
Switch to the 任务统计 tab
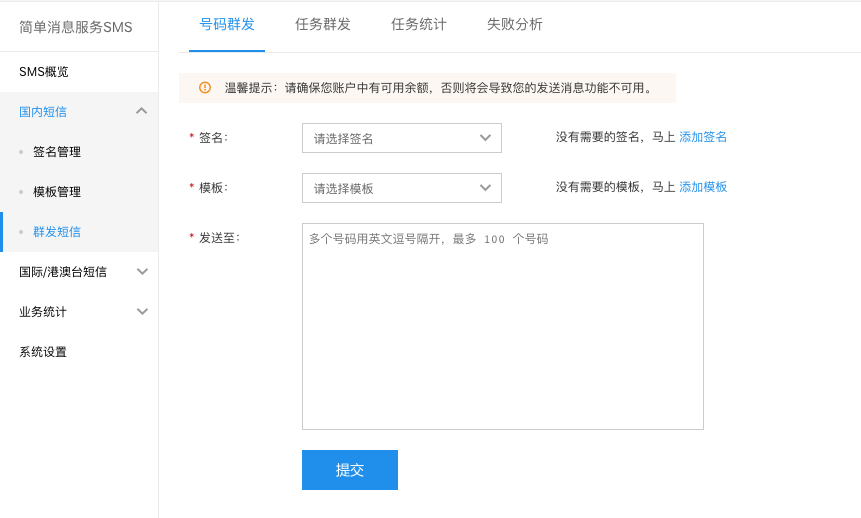418,24
